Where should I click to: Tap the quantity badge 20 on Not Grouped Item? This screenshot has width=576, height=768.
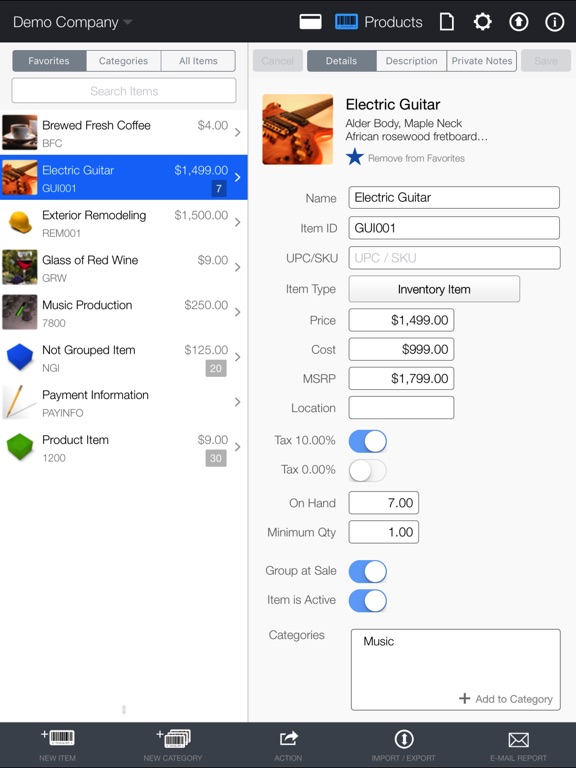216,368
